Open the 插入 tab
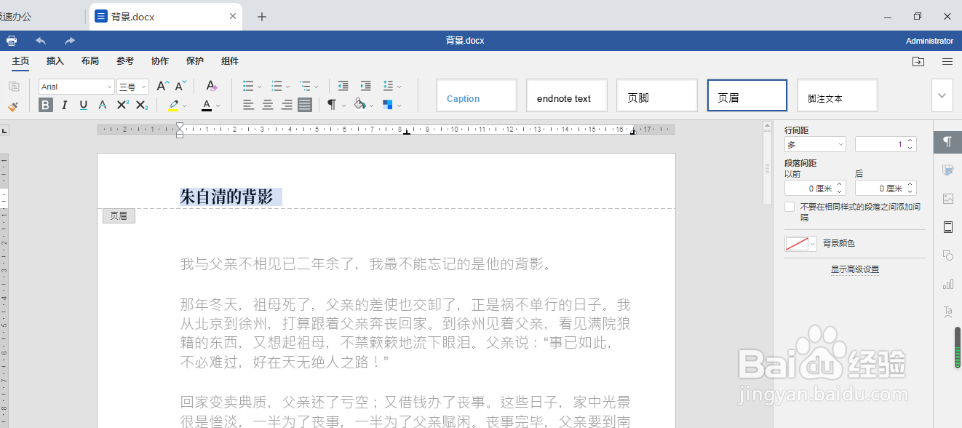Image resolution: width=962 pixels, height=428 pixels. pyautogui.click(x=55, y=61)
